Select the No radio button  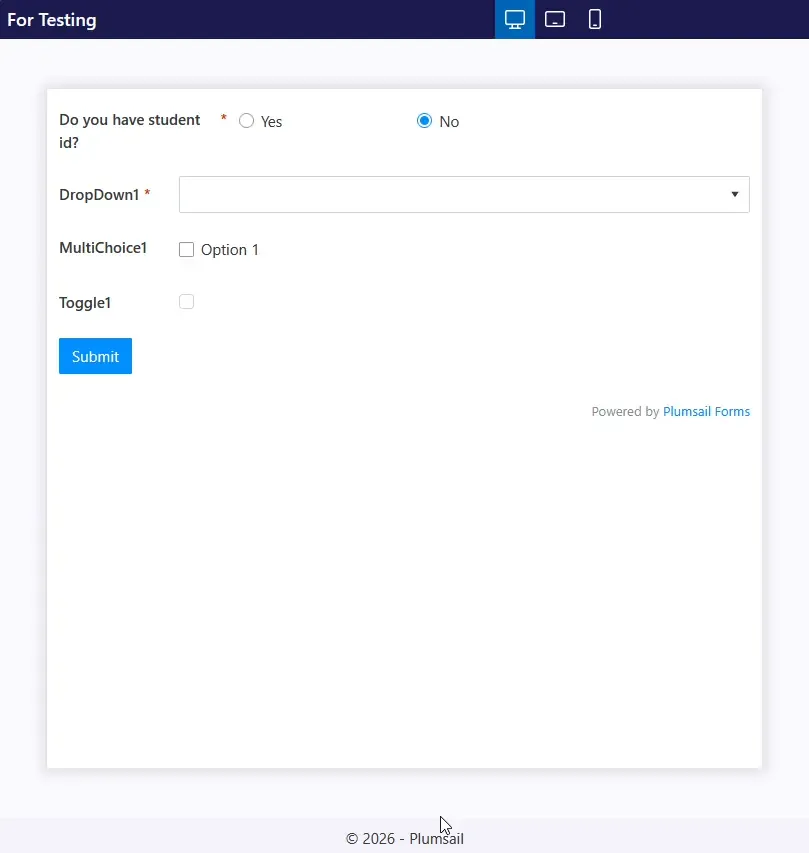click(x=424, y=121)
